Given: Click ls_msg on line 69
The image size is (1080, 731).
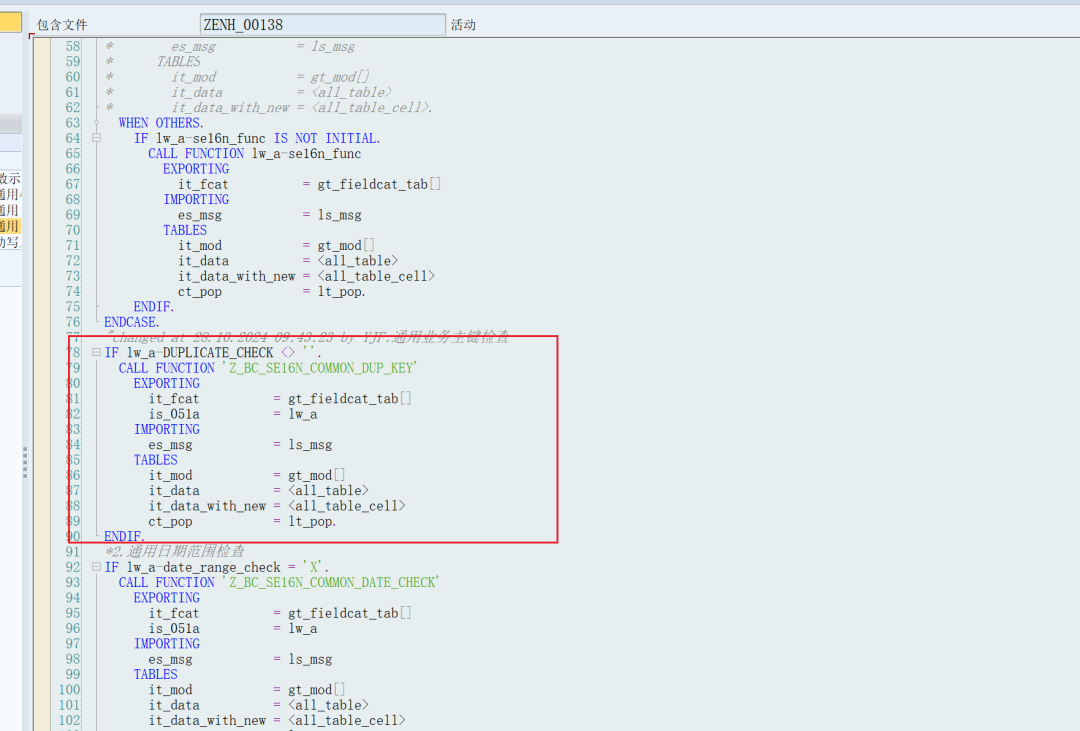Looking at the screenshot, I should click(x=340, y=215).
